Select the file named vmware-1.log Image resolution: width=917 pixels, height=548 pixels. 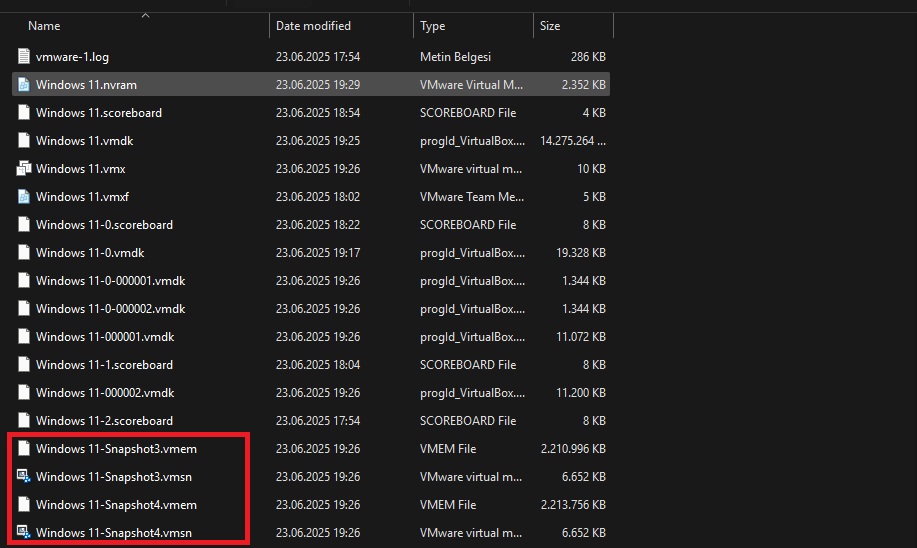(72, 57)
